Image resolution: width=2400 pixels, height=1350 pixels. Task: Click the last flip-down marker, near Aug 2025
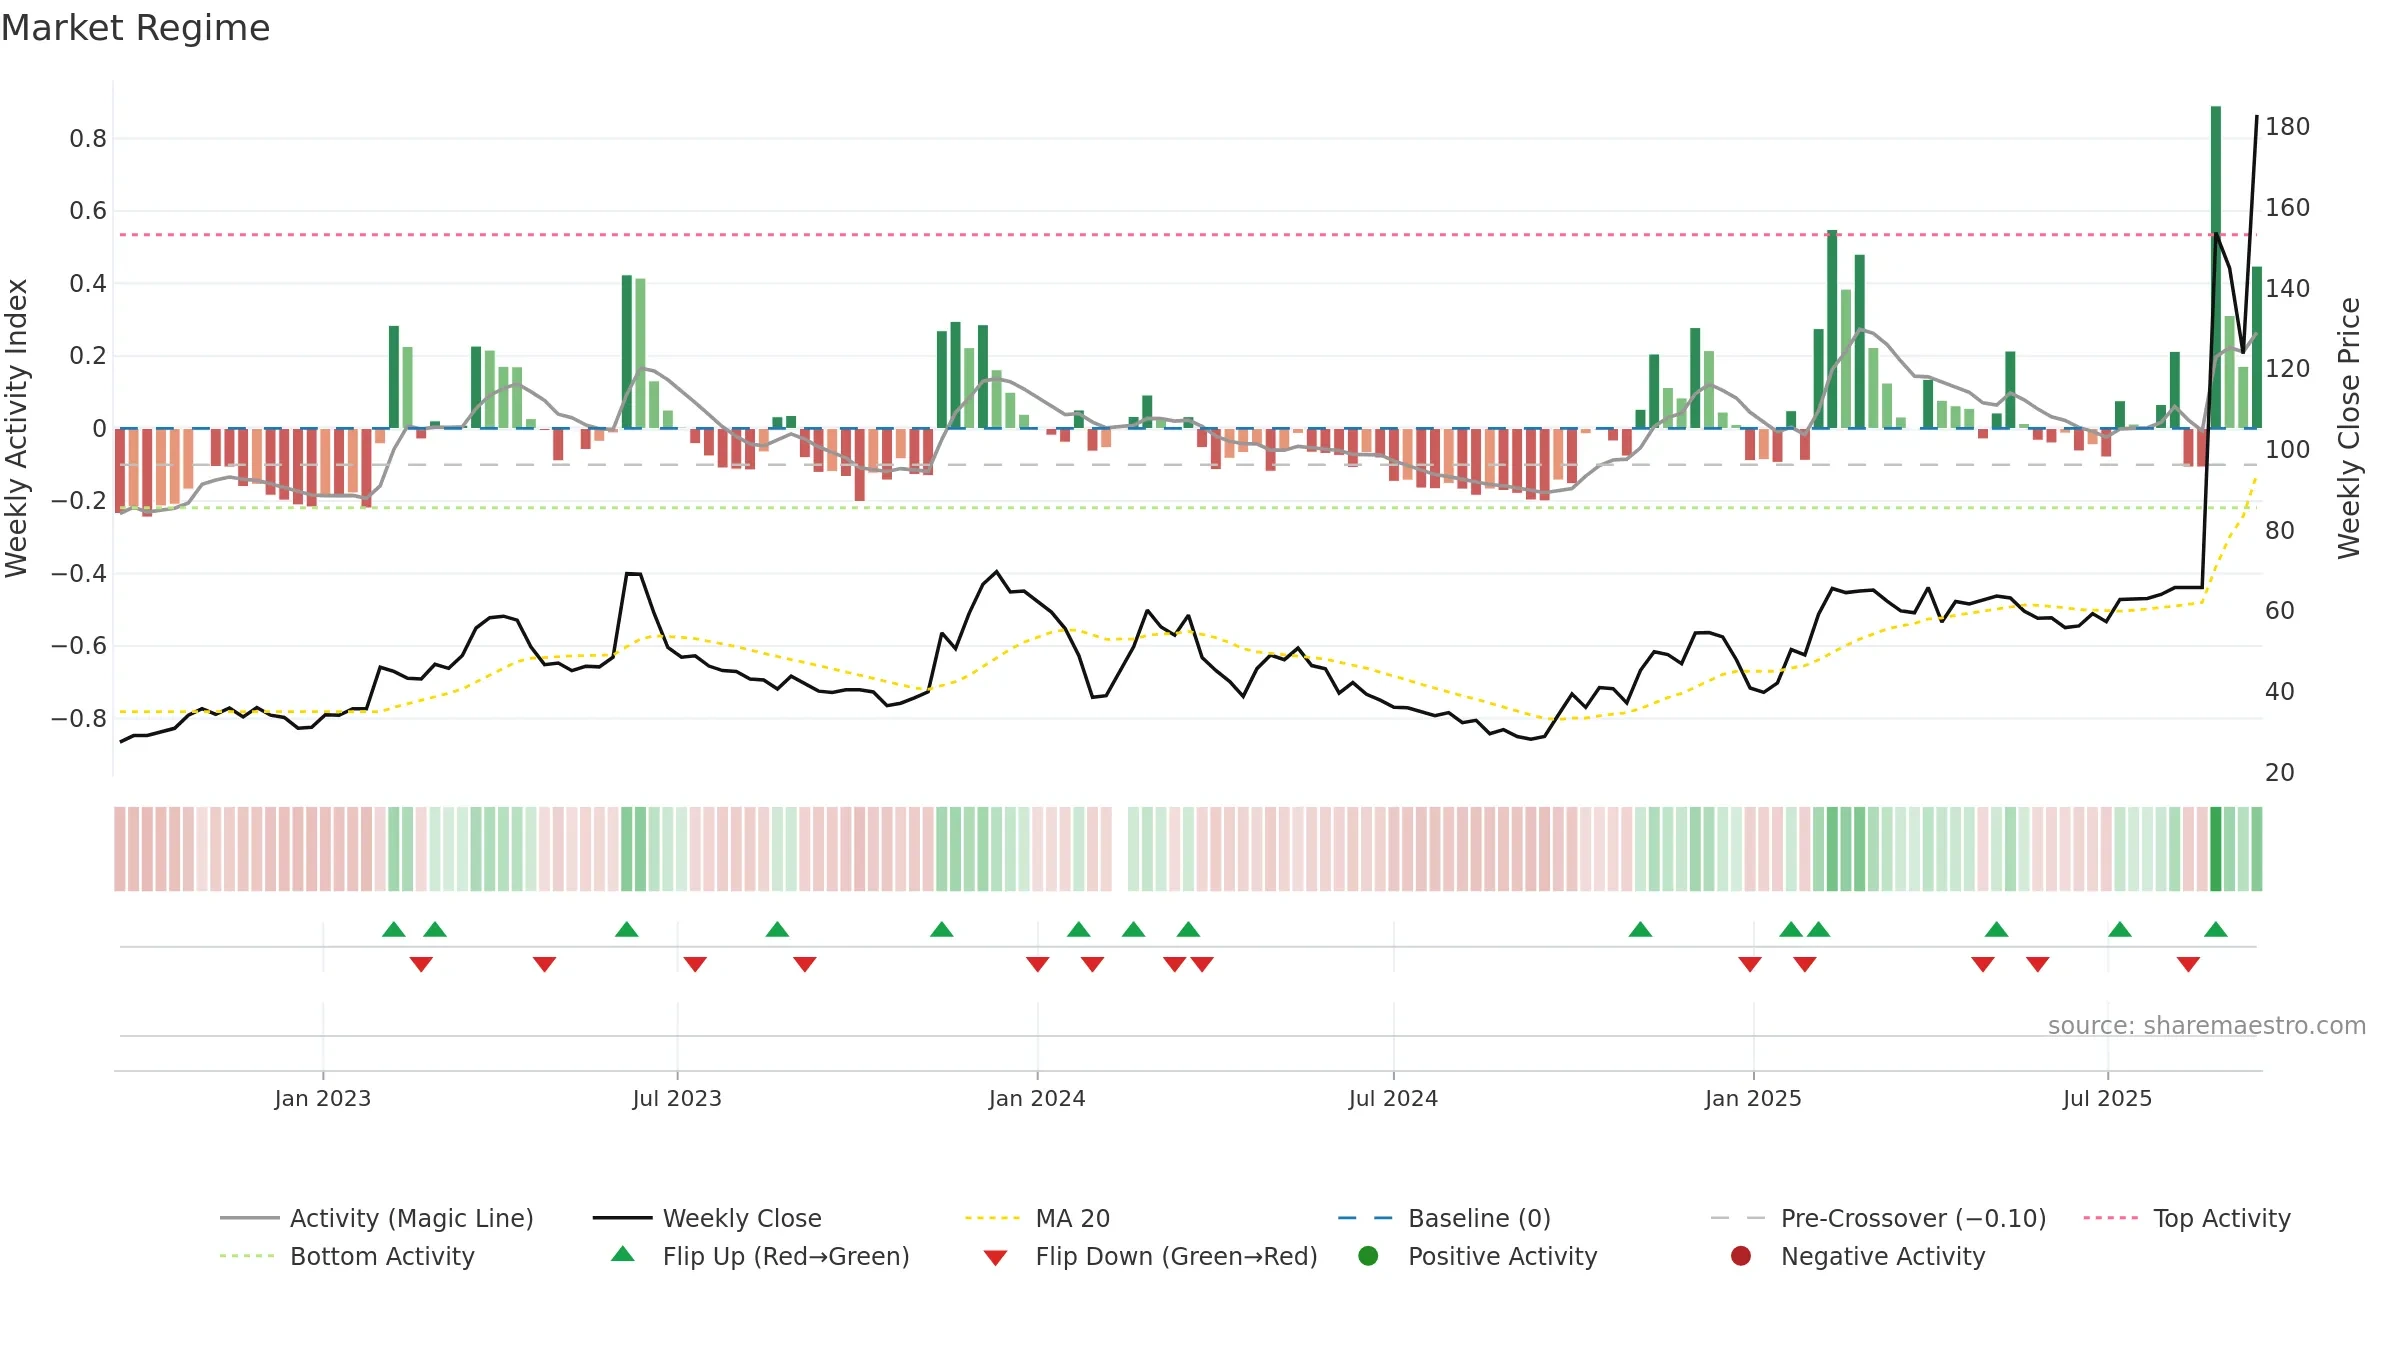click(x=2188, y=964)
